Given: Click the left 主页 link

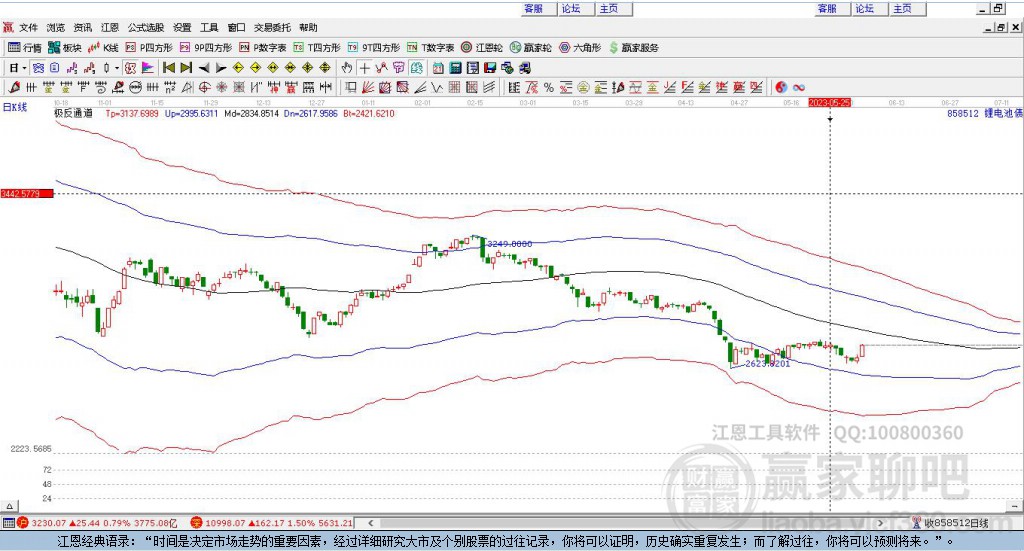Looking at the screenshot, I should pyautogui.click(x=609, y=8).
